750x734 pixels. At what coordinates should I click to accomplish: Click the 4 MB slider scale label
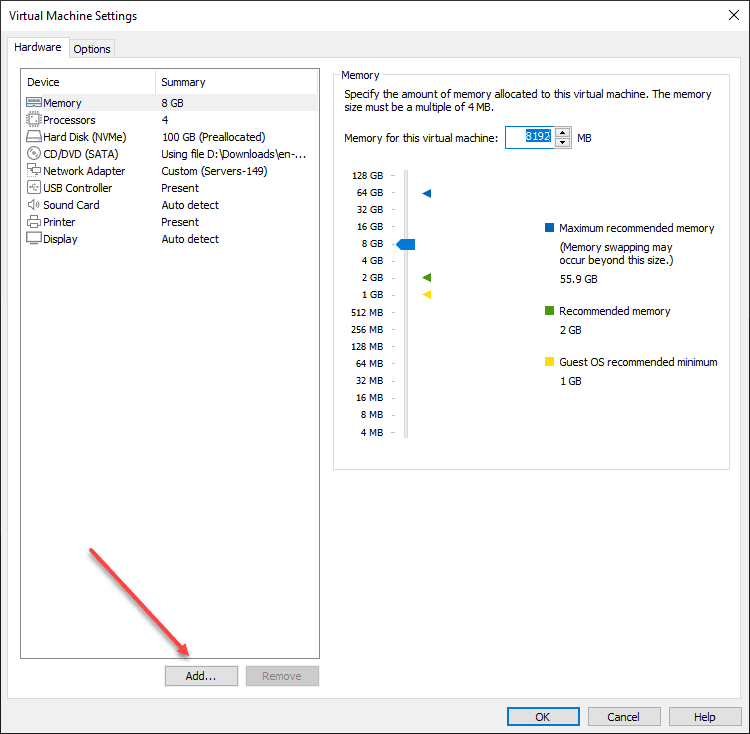coord(372,432)
